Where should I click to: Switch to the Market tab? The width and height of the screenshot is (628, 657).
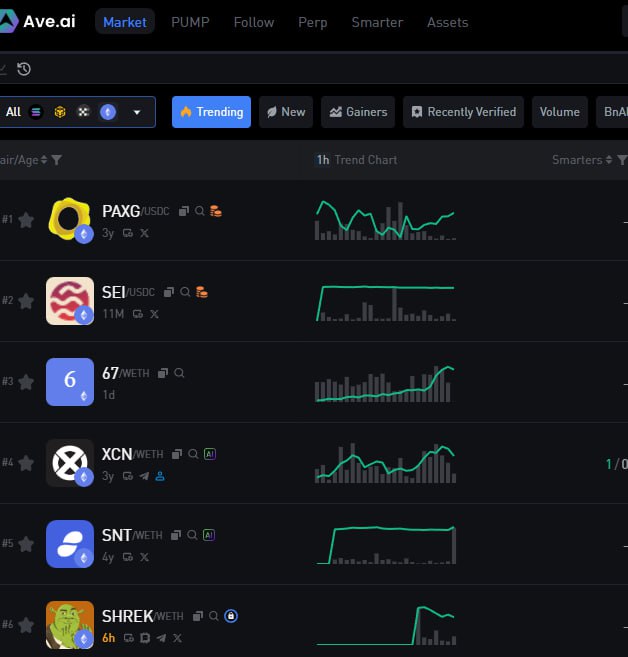click(125, 22)
